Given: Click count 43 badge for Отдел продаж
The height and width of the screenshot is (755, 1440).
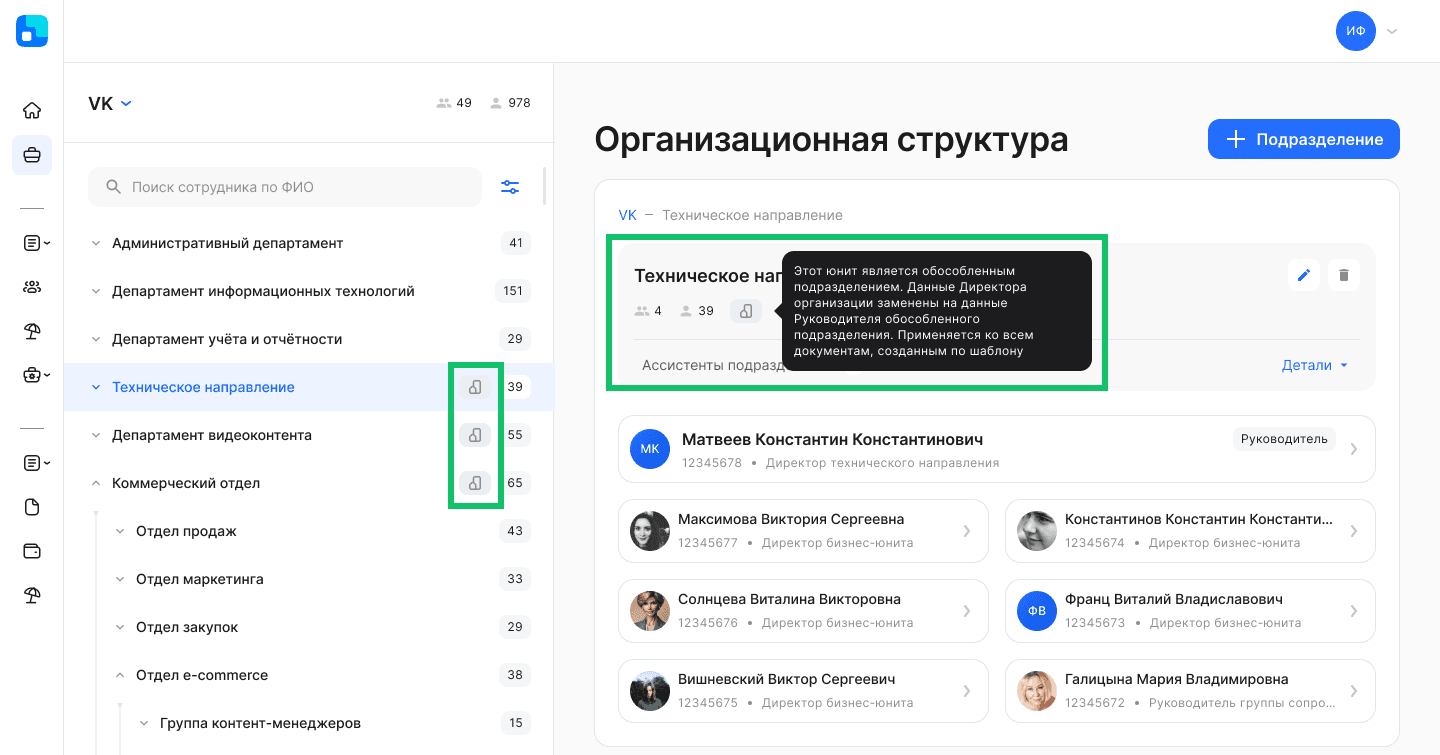Looking at the screenshot, I should coord(515,531).
